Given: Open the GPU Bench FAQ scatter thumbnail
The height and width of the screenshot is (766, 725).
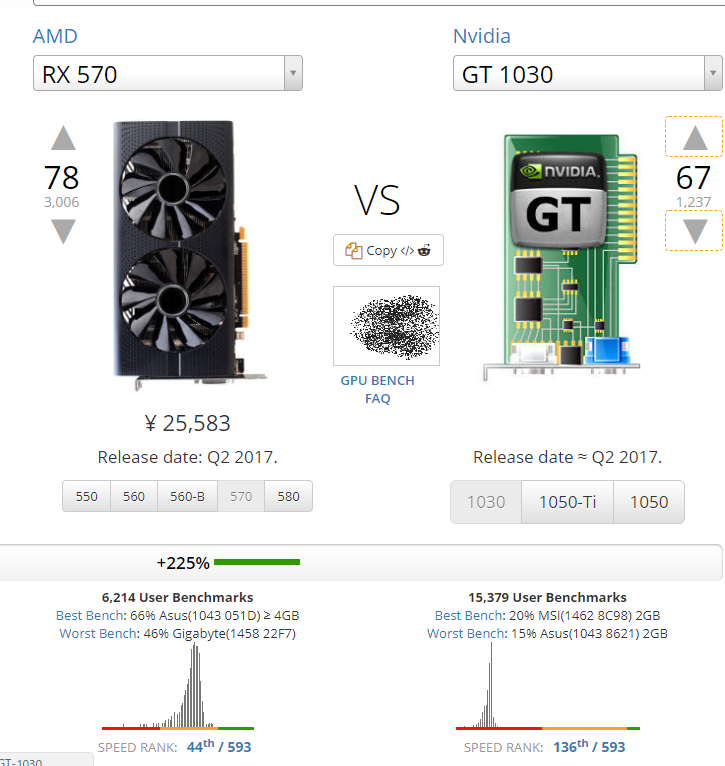Looking at the screenshot, I should tap(386, 326).
